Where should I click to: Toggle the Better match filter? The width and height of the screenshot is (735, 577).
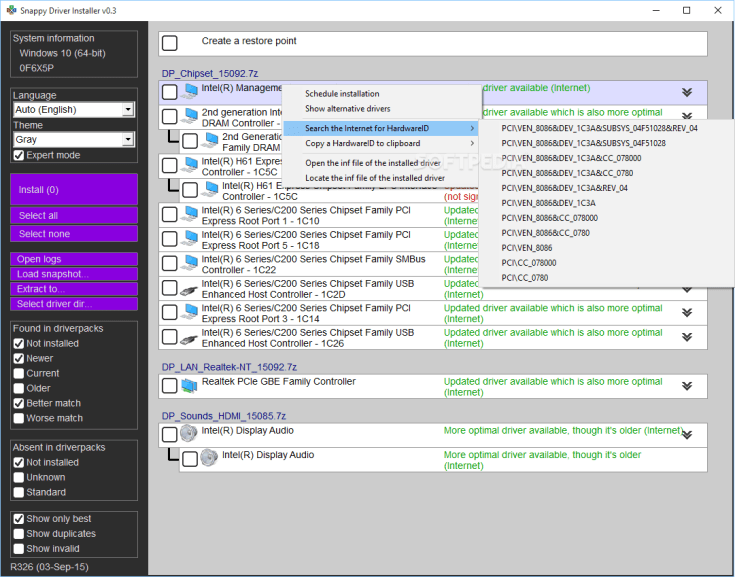pyautogui.click(x=19, y=404)
